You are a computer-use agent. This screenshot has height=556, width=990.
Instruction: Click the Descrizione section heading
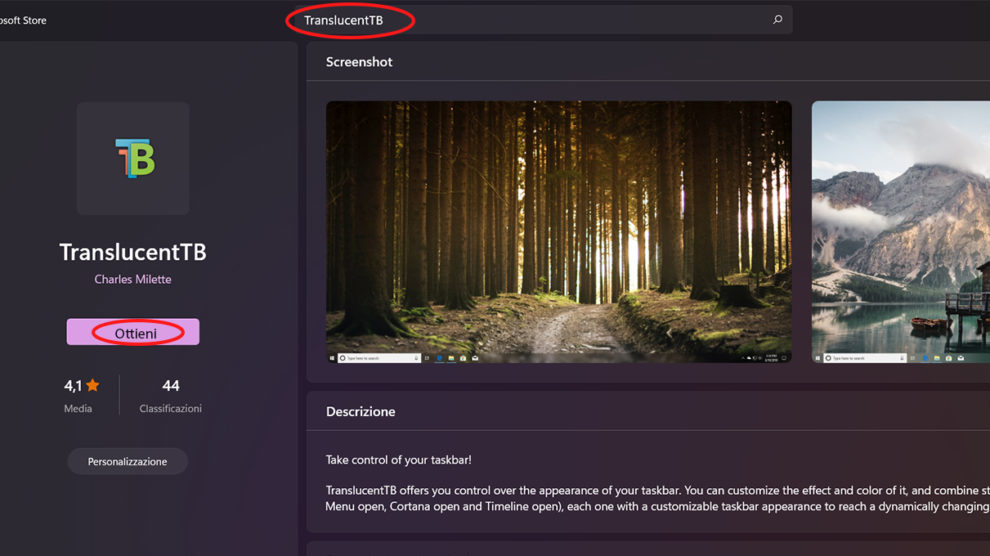point(361,411)
